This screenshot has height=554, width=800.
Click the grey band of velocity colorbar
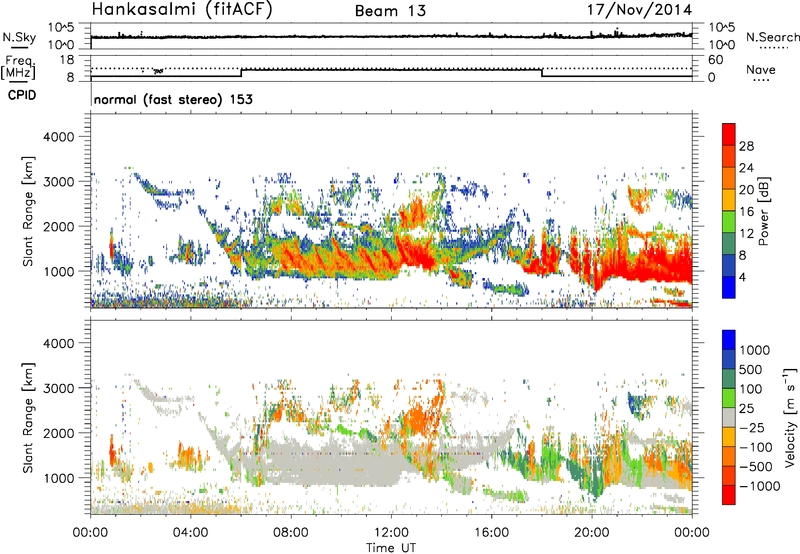pos(729,418)
